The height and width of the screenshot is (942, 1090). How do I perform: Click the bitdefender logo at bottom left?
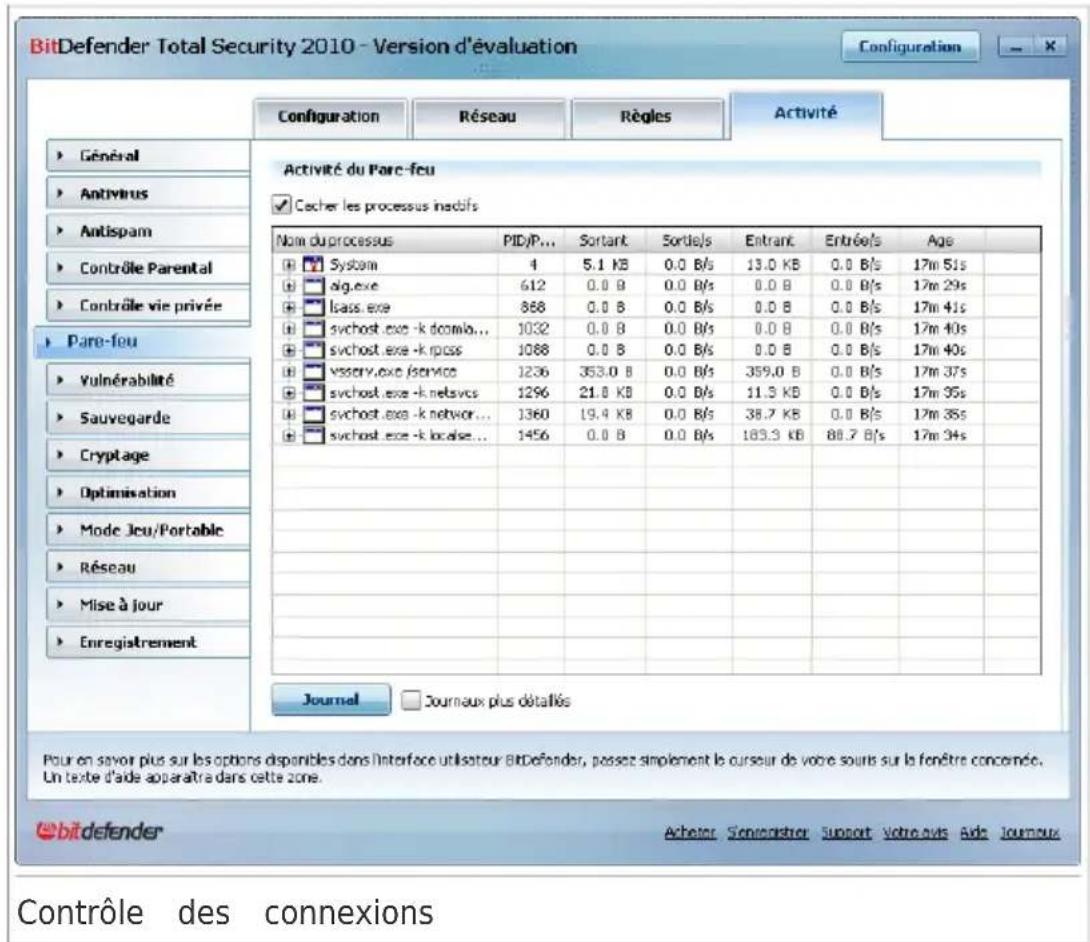tap(99, 831)
